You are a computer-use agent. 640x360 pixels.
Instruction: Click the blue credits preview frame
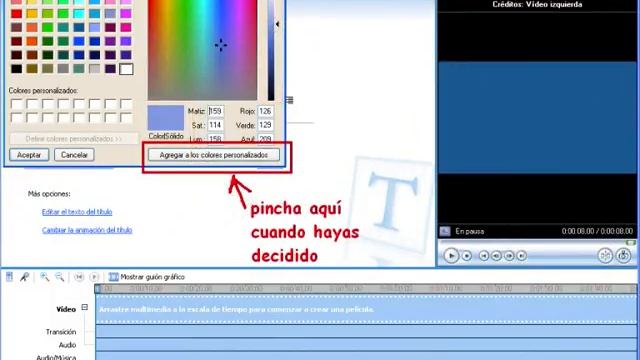537,118
